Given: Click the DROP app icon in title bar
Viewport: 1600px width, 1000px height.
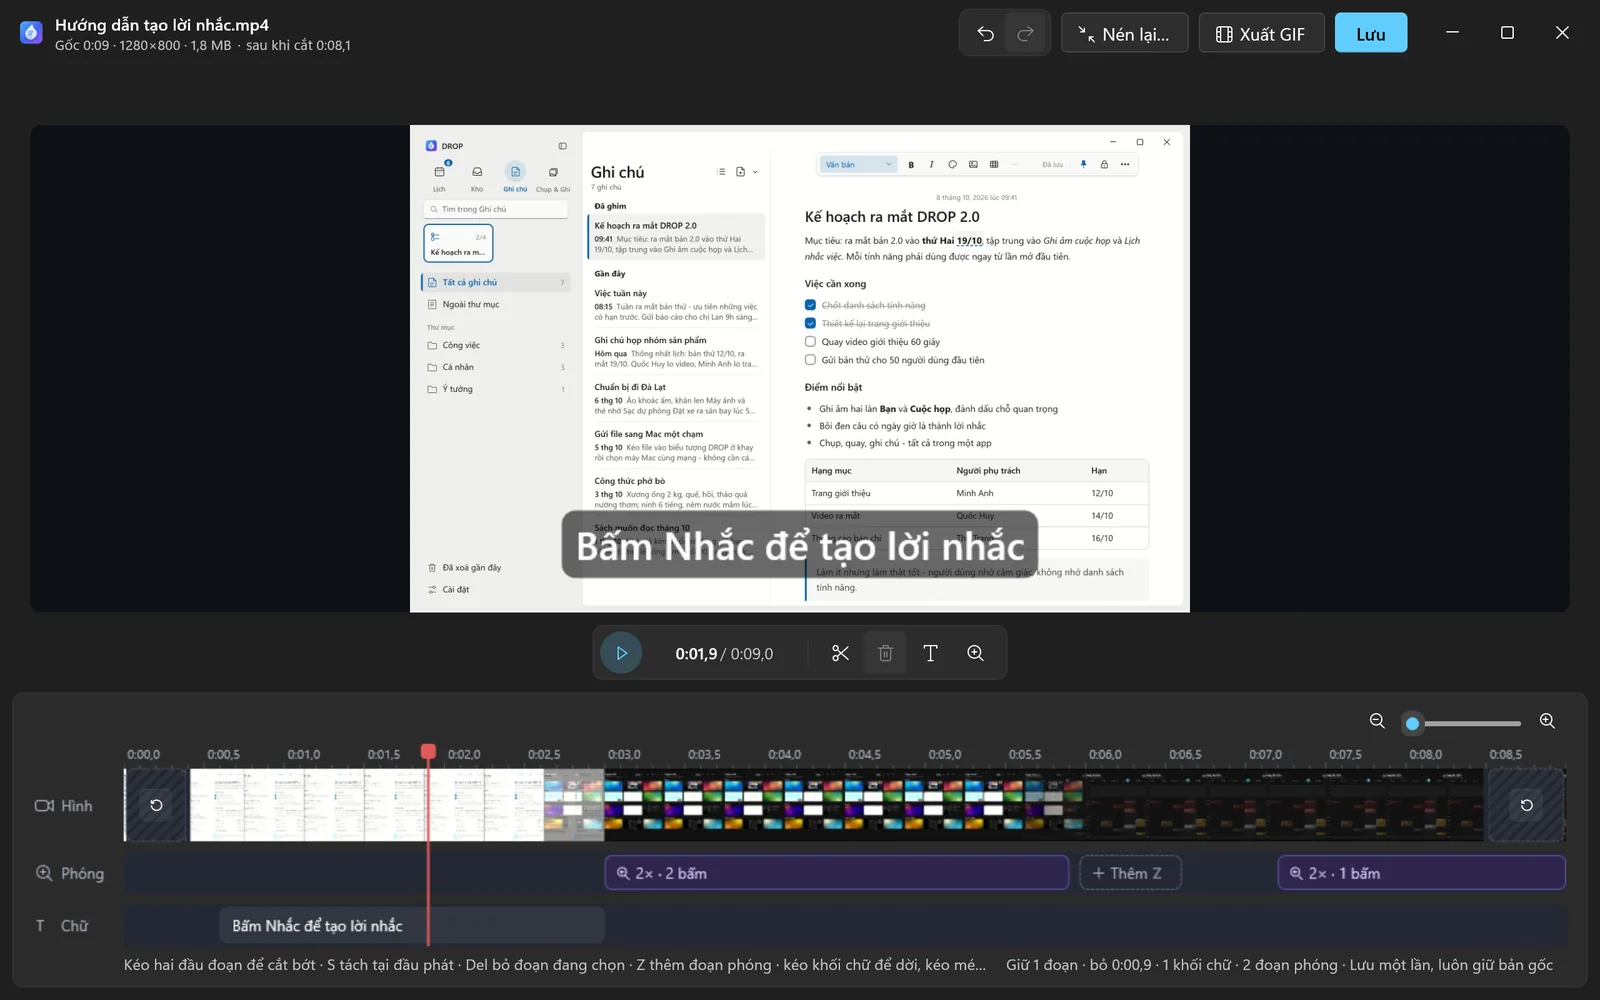Looking at the screenshot, I should click(x=31, y=33).
